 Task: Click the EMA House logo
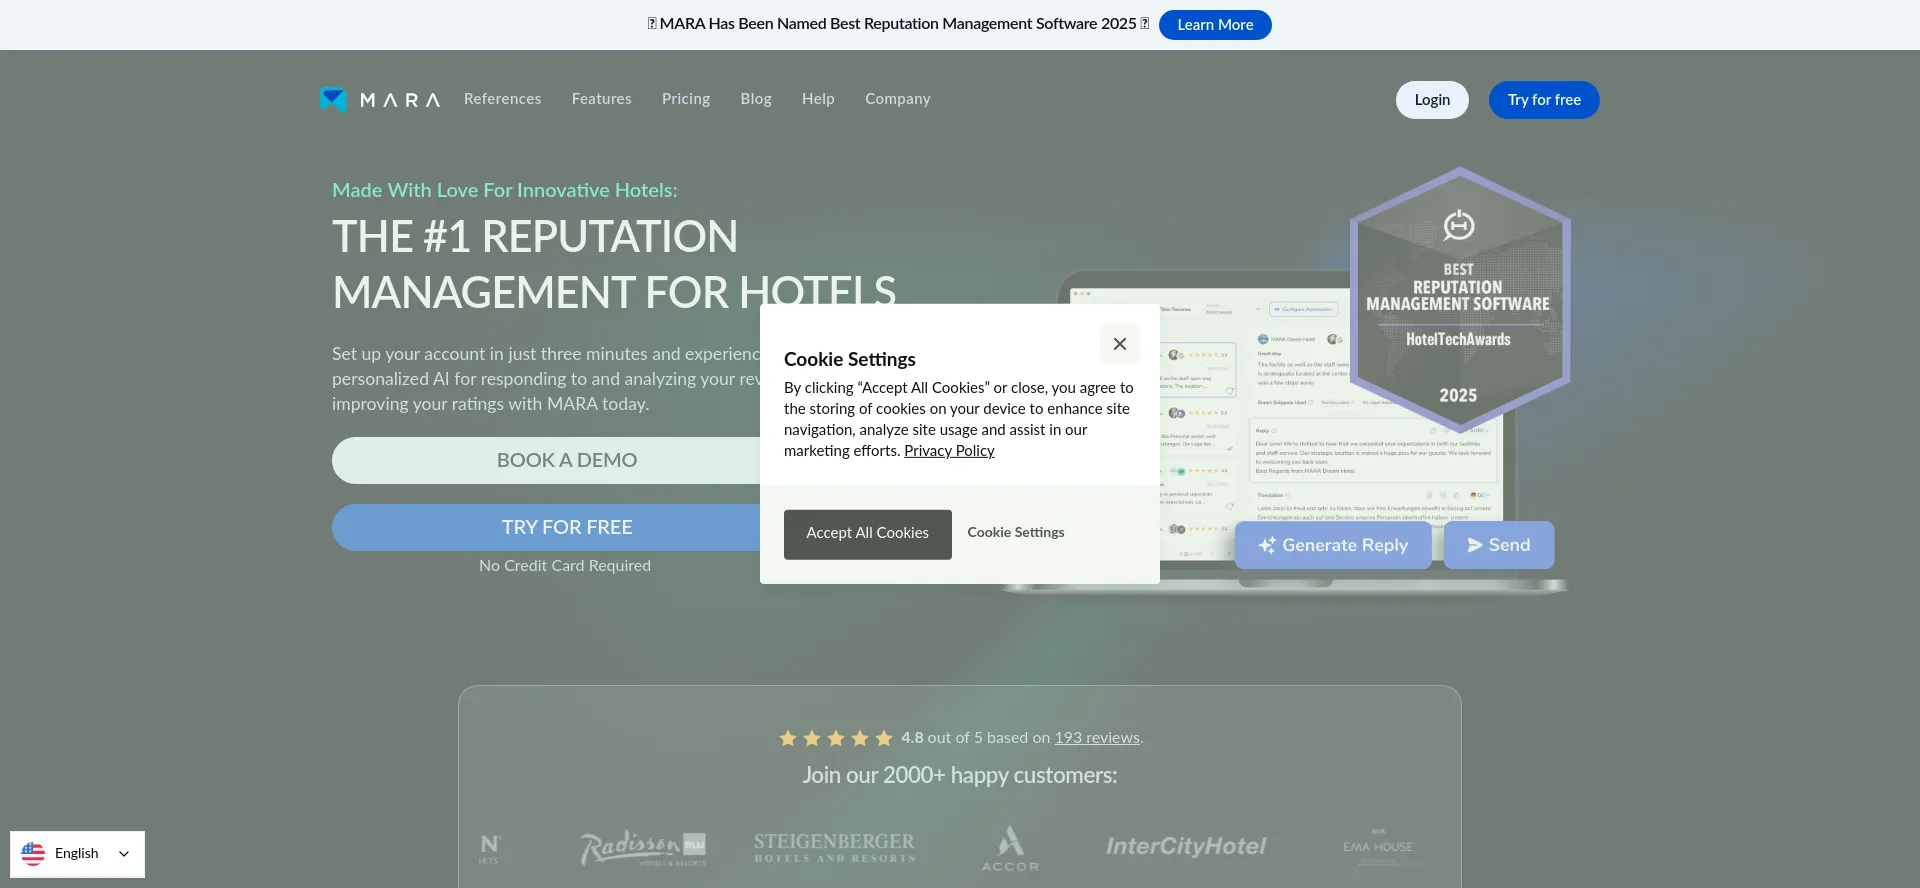[1378, 847]
